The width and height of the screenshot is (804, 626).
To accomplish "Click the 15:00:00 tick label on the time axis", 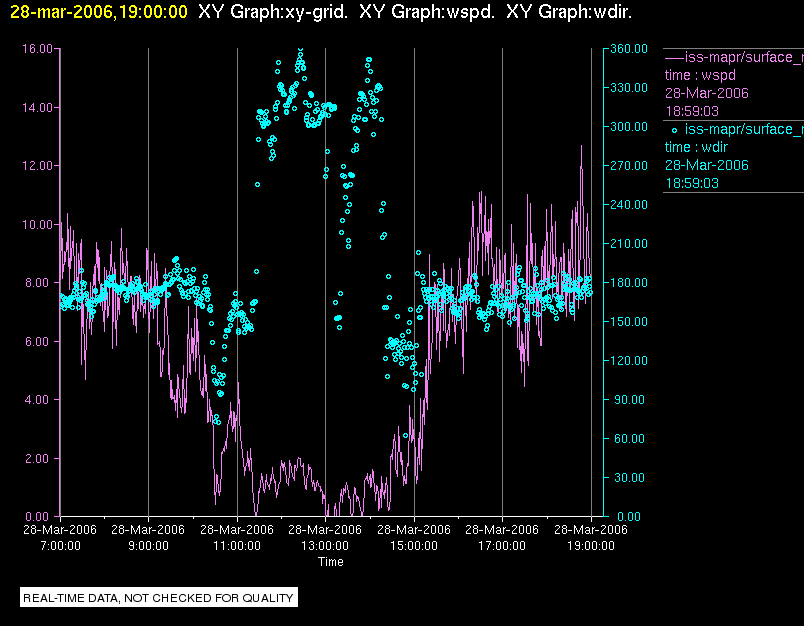I will (x=414, y=546).
